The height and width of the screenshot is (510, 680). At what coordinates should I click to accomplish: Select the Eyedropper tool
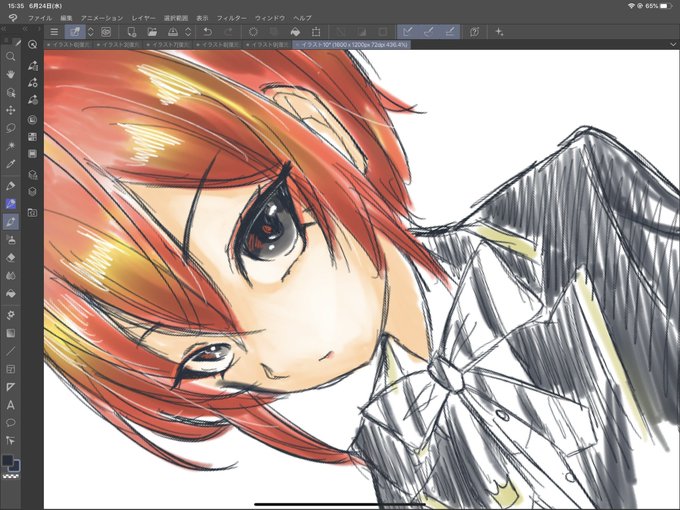(10, 163)
